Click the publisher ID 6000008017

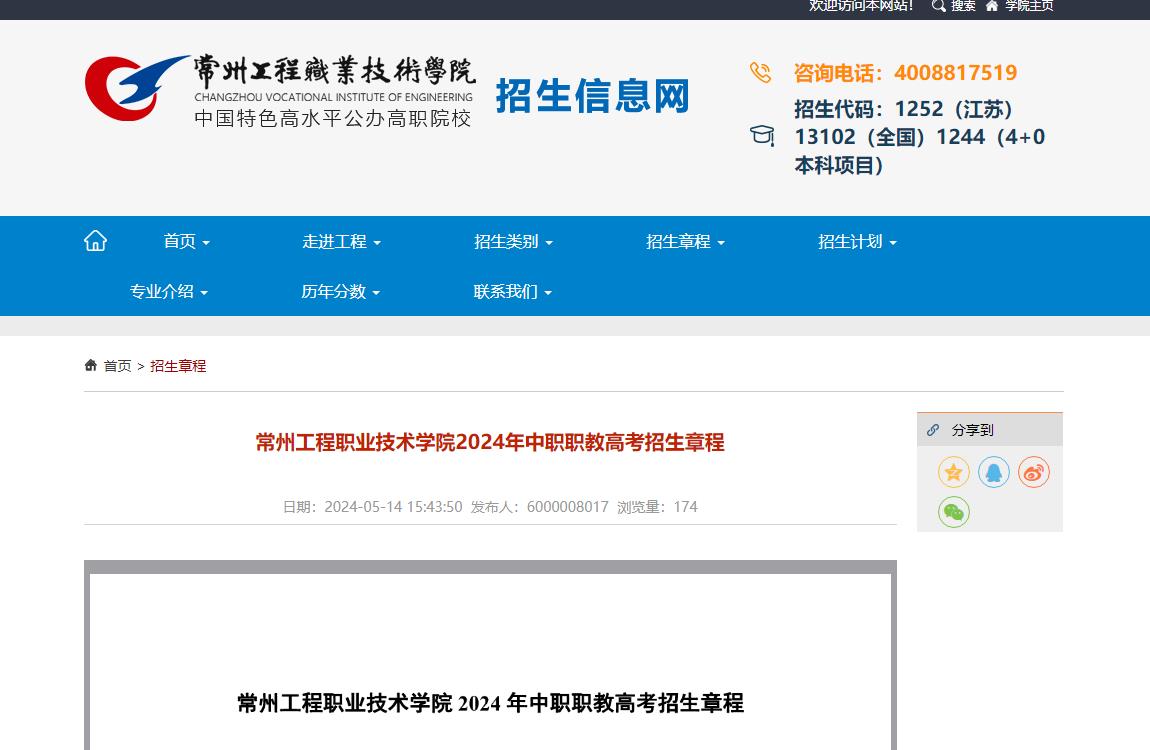pos(568,507)
